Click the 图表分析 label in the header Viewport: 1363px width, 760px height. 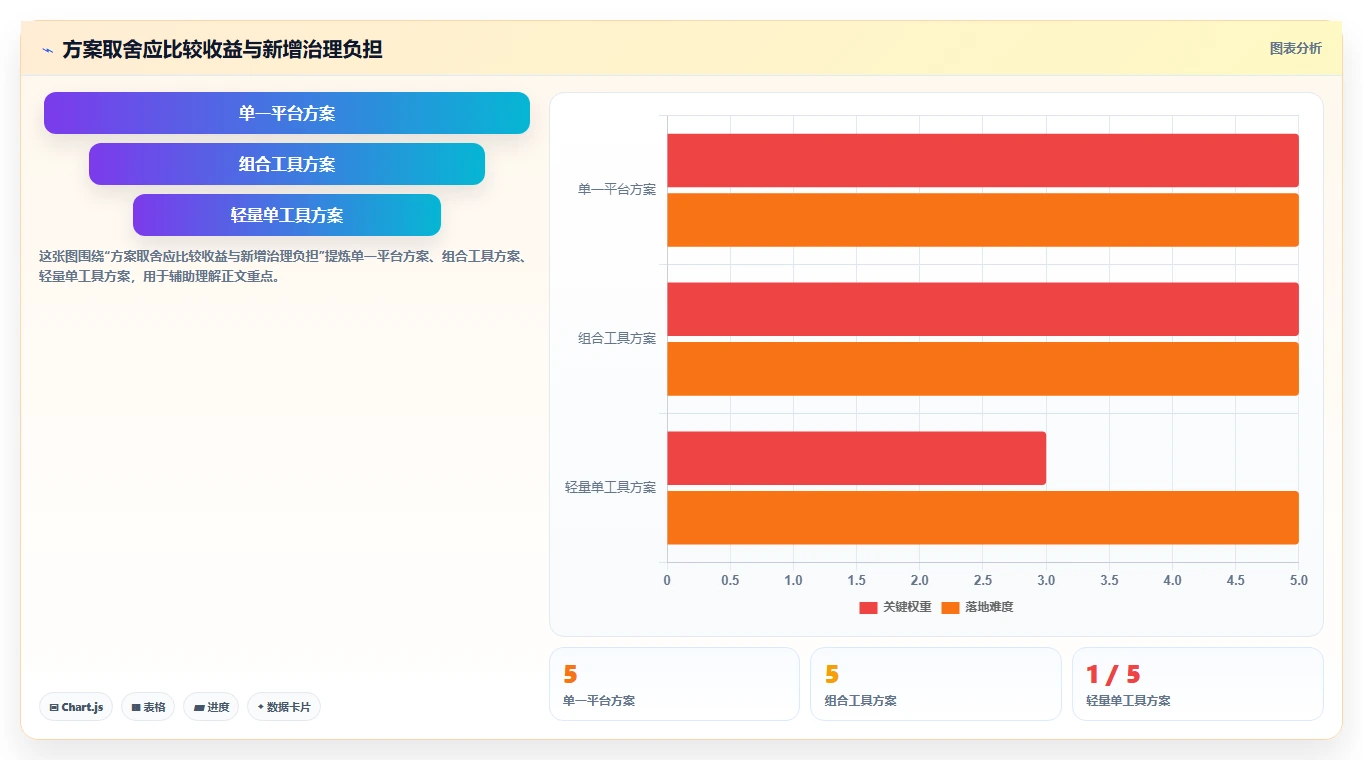pyautogui.click(x=1295, y=48)
